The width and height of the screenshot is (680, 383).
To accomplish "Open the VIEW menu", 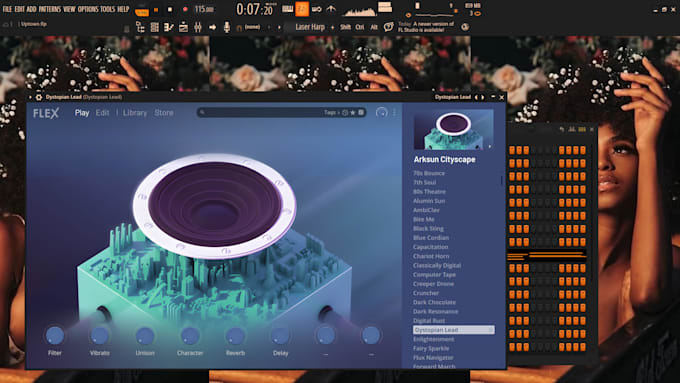I will [69, 9].
